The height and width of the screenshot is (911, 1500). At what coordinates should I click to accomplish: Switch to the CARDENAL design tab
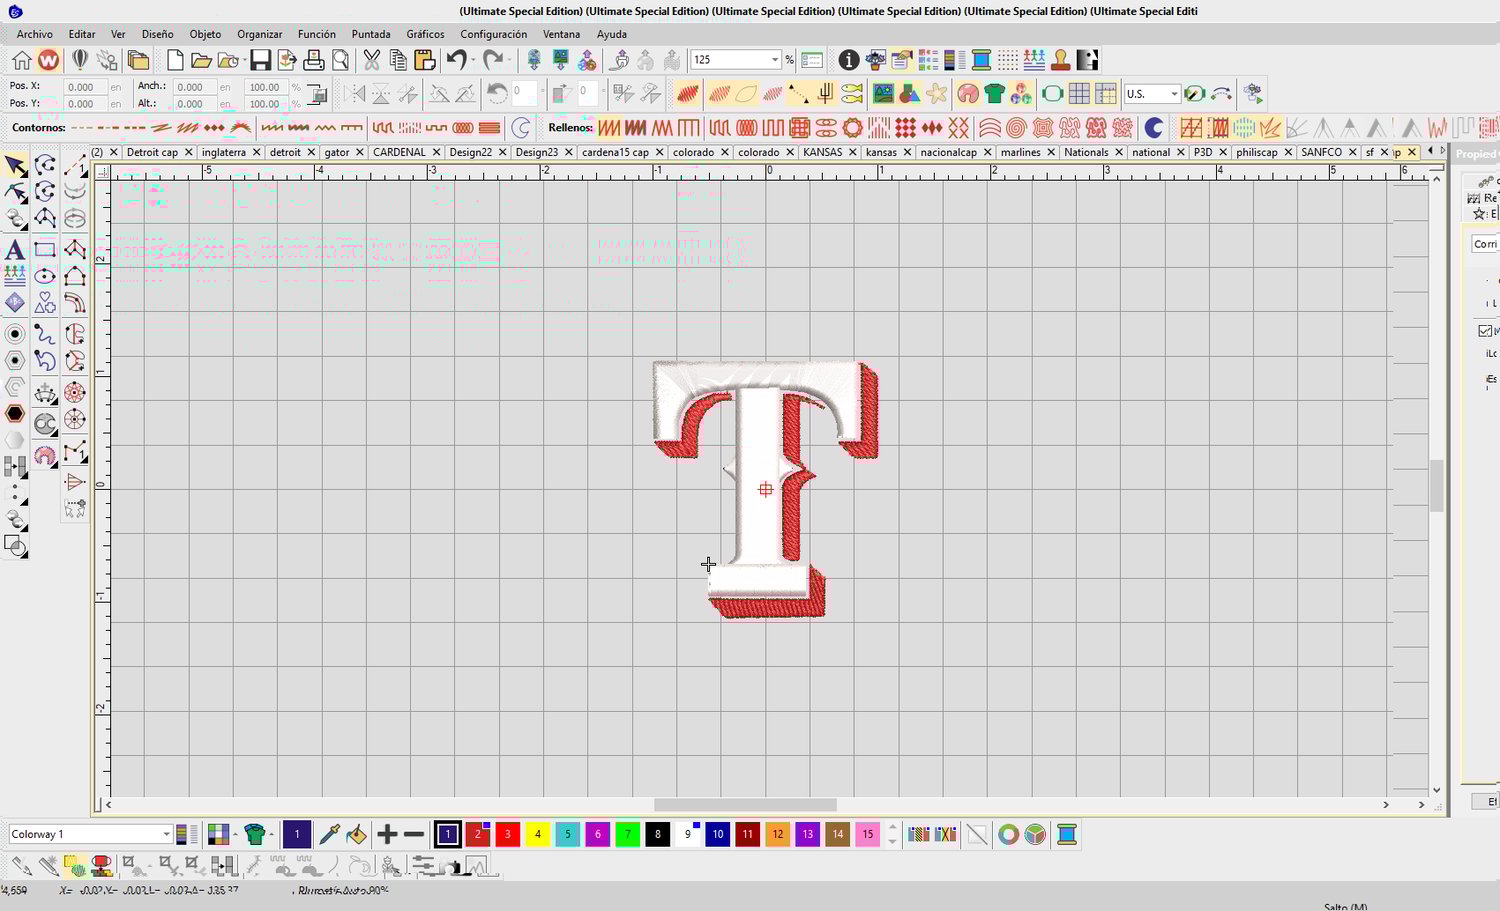[x=399, y=152]
